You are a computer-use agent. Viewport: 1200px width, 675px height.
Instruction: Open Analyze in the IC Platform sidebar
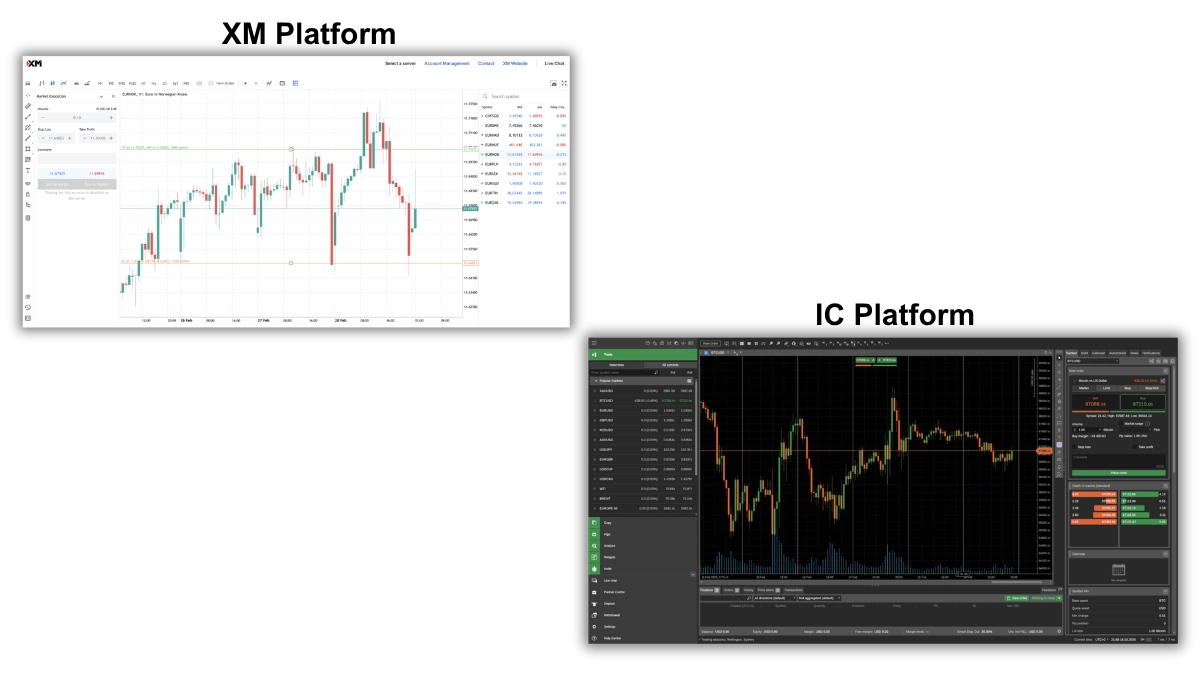(643, 546)
